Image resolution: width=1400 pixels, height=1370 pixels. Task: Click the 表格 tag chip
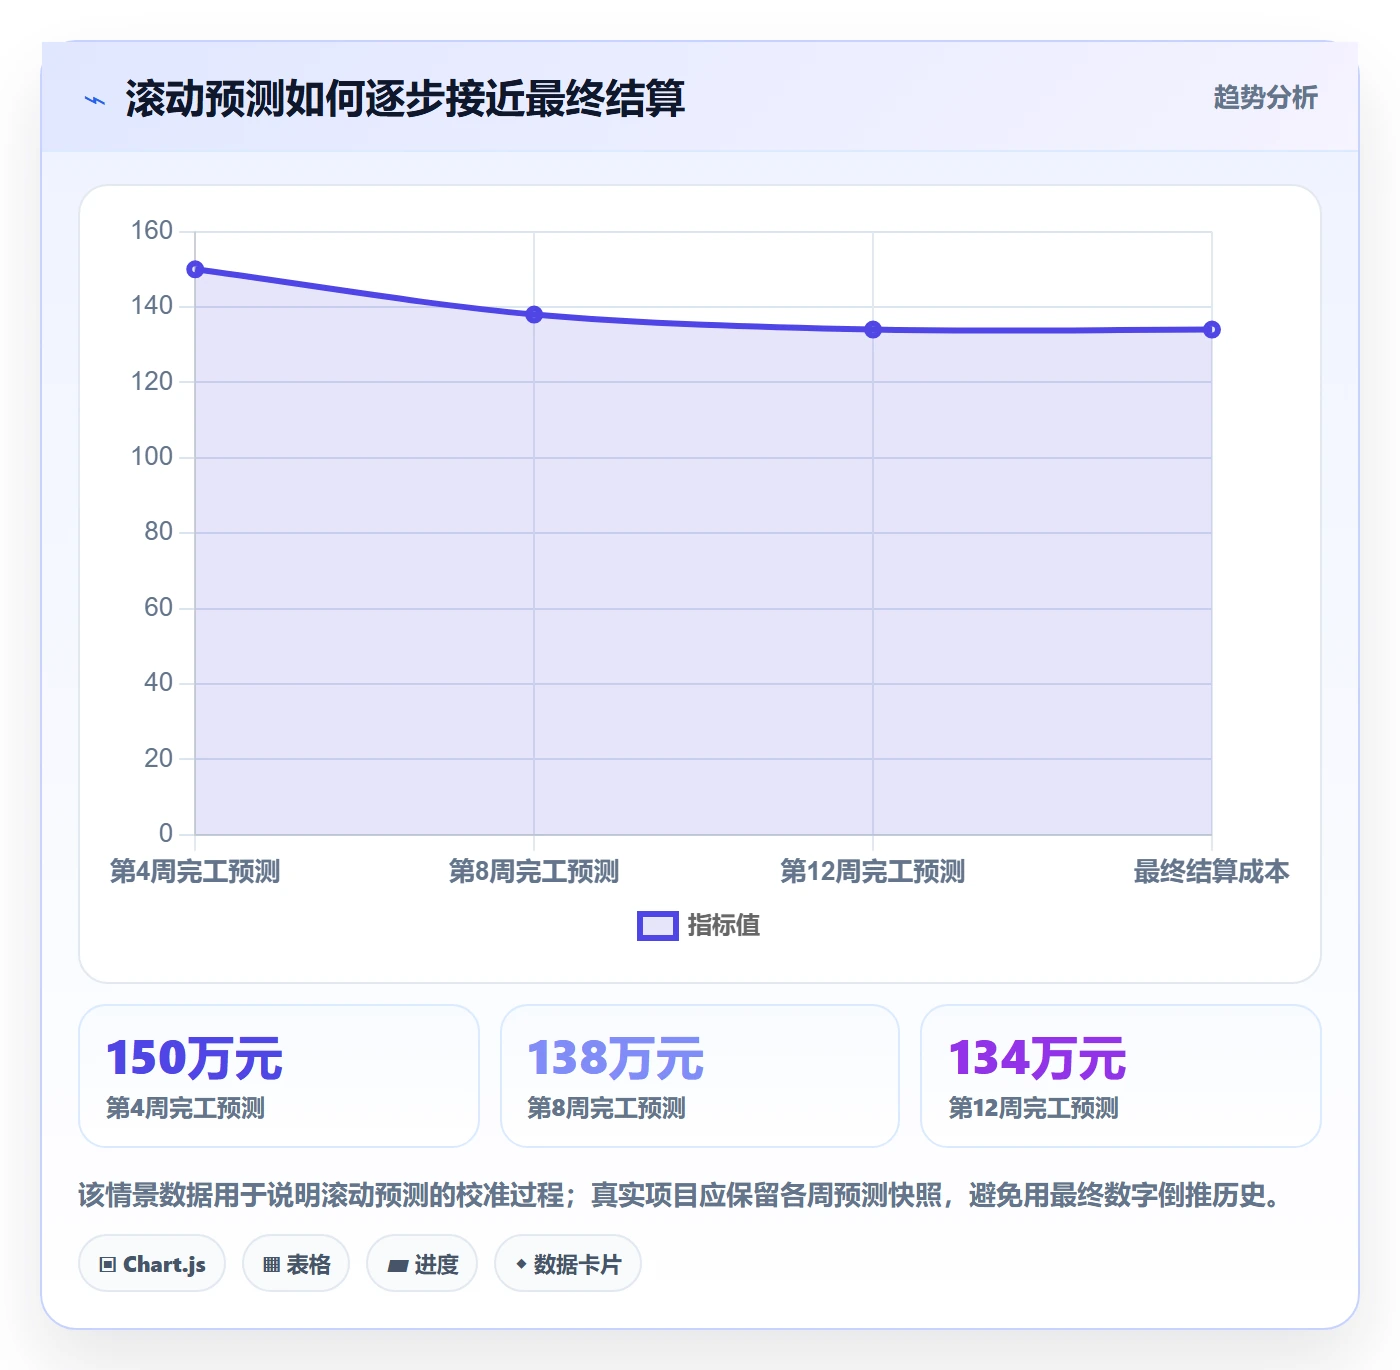pos(296,1264)
